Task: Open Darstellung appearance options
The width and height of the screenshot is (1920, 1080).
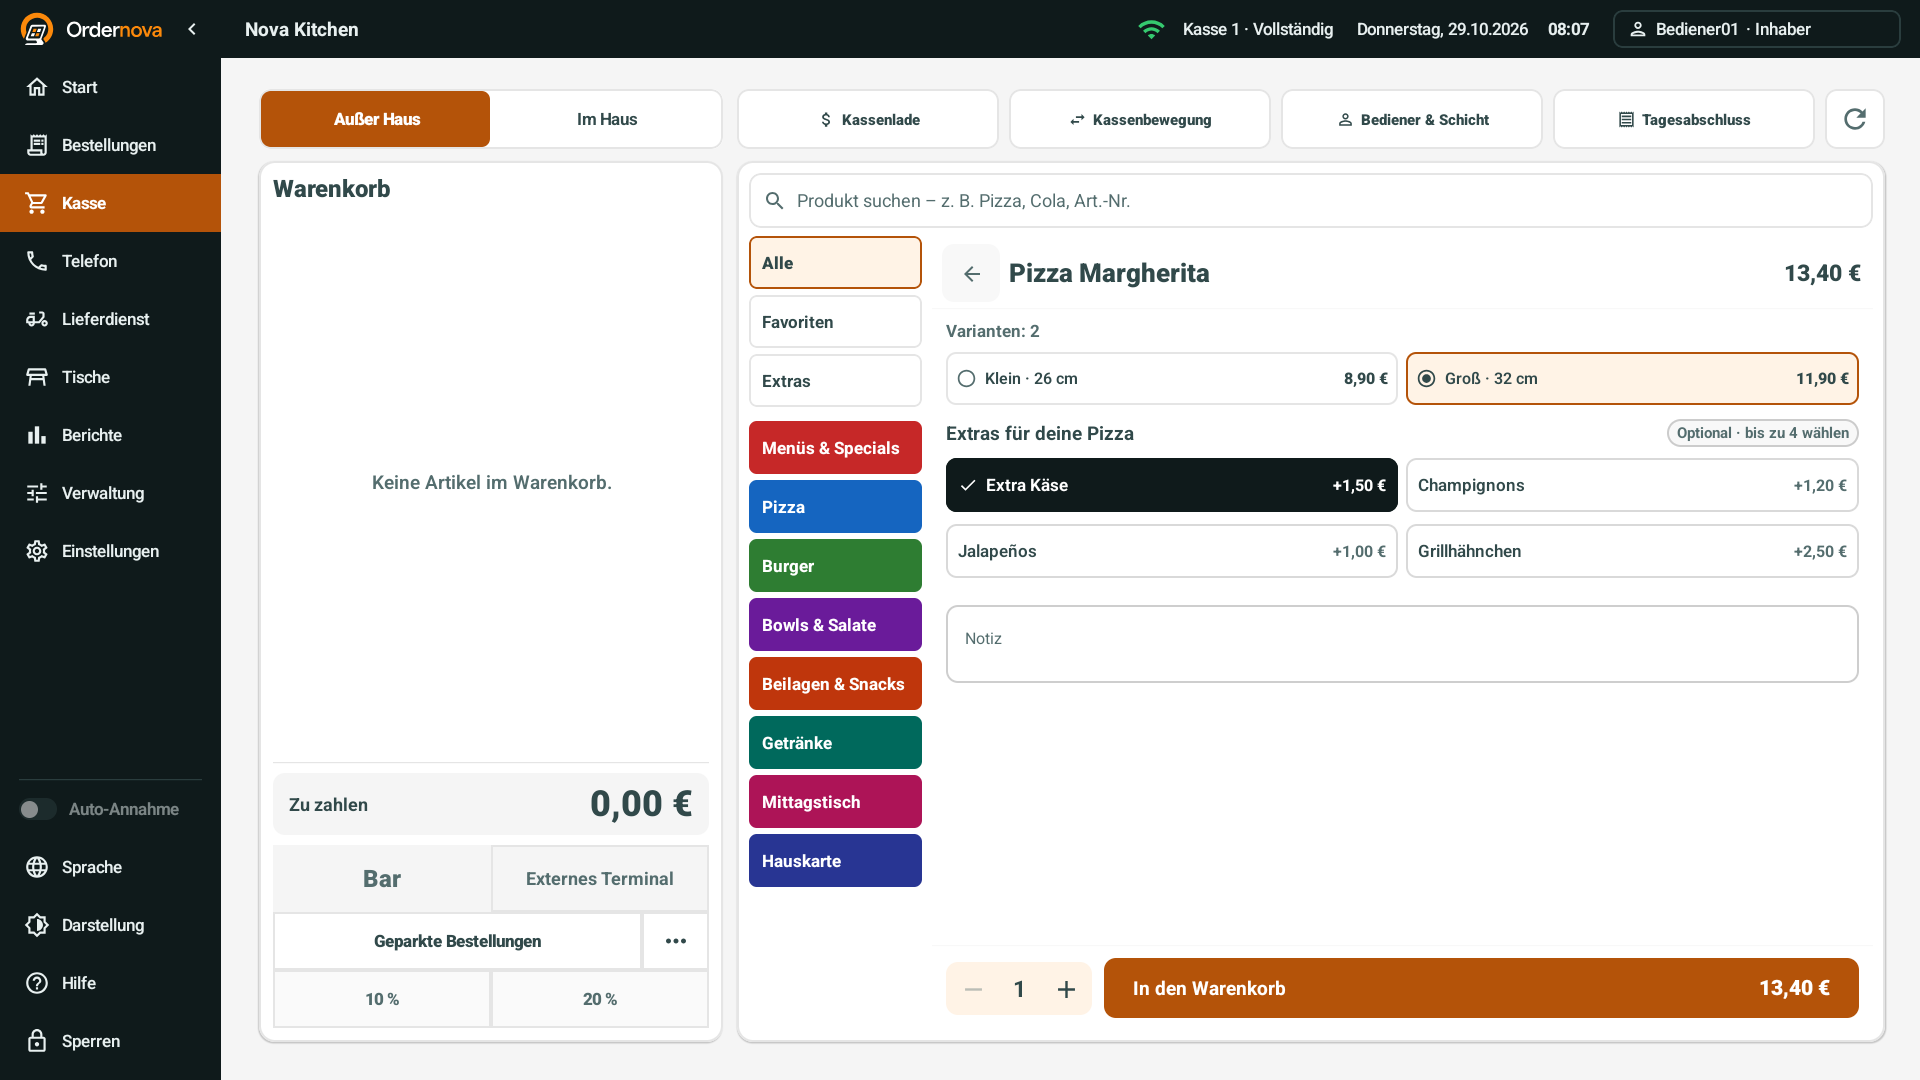Action: [110, 925]
